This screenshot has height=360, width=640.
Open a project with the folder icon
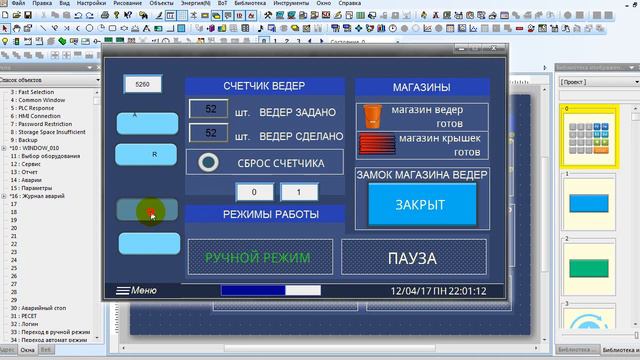click(17, 16)
